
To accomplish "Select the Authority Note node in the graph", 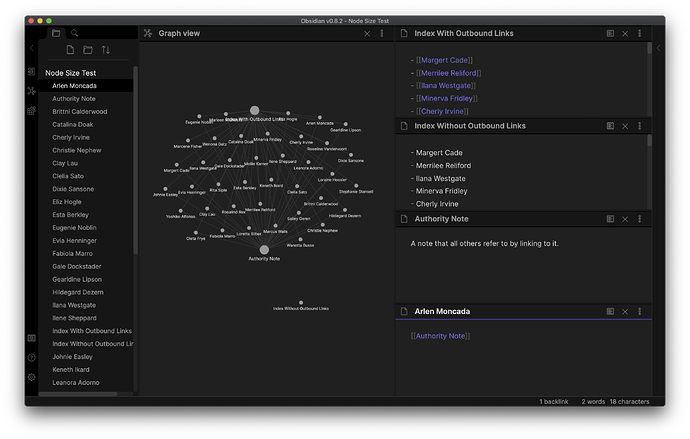I will point(264,250).
